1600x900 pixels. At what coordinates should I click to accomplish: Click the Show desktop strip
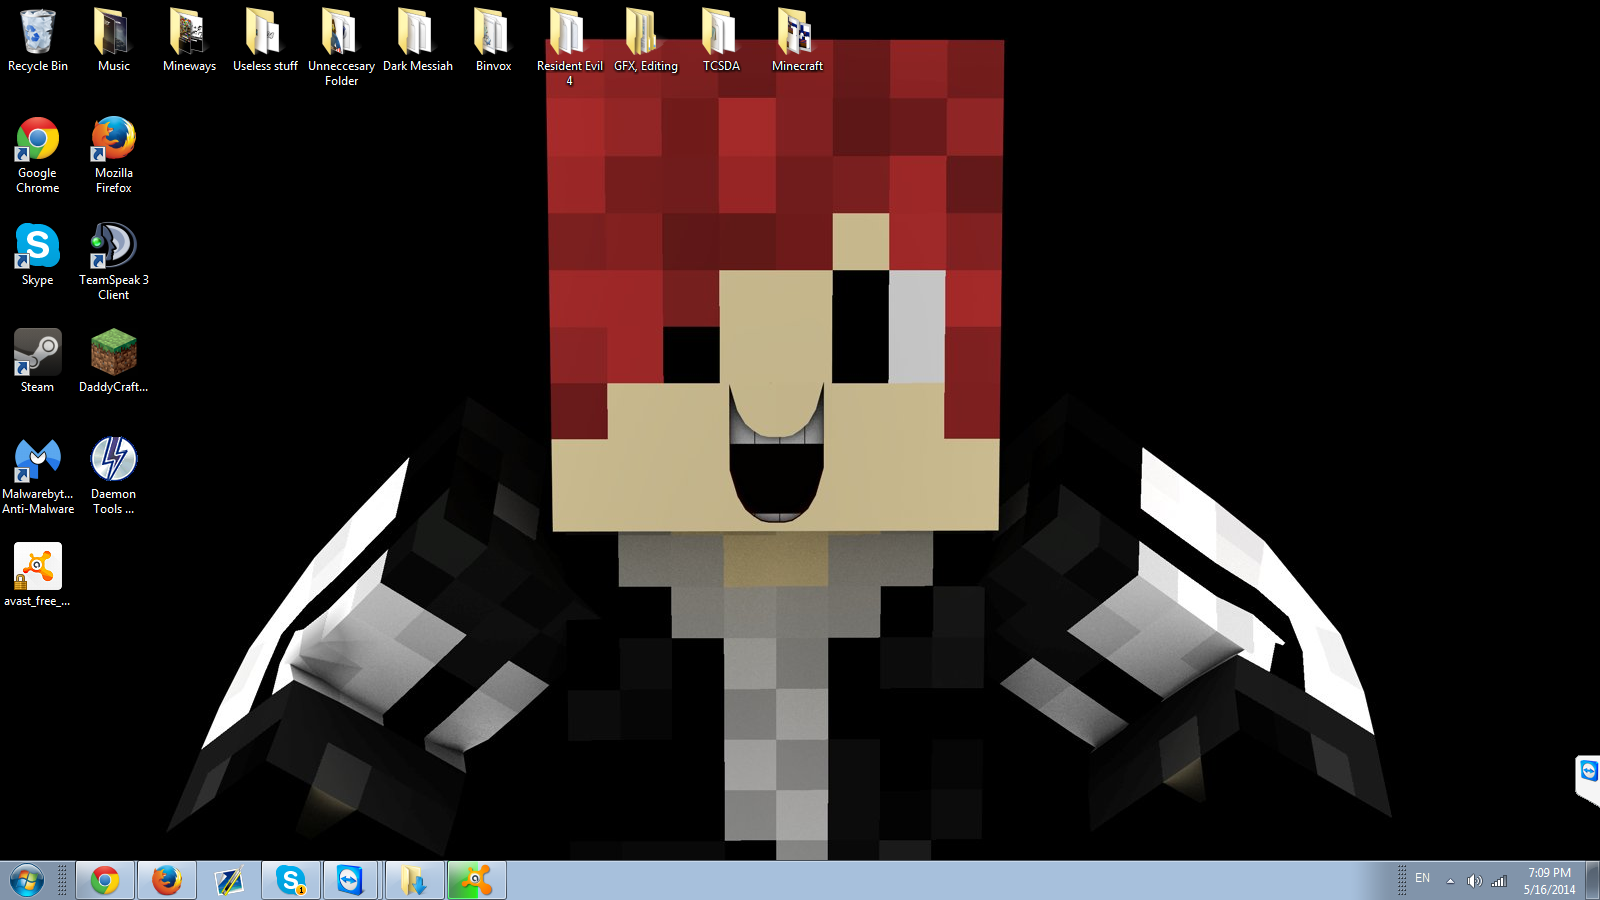(1592, 881)
